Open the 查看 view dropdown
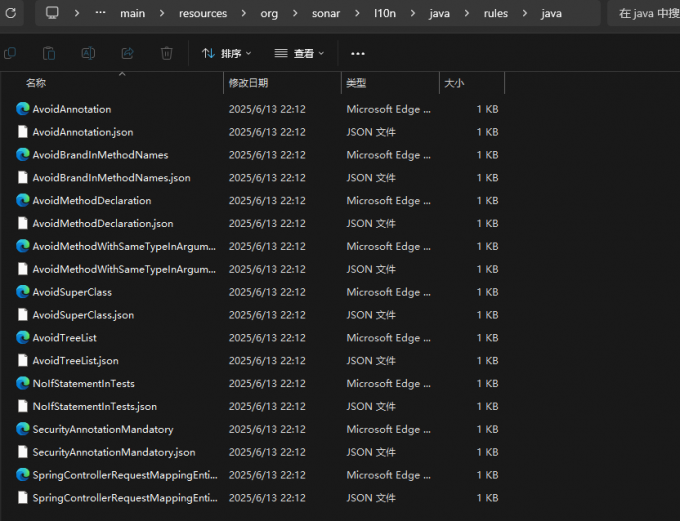The height and width of the screenshot is (521, 680). (298, 53)
